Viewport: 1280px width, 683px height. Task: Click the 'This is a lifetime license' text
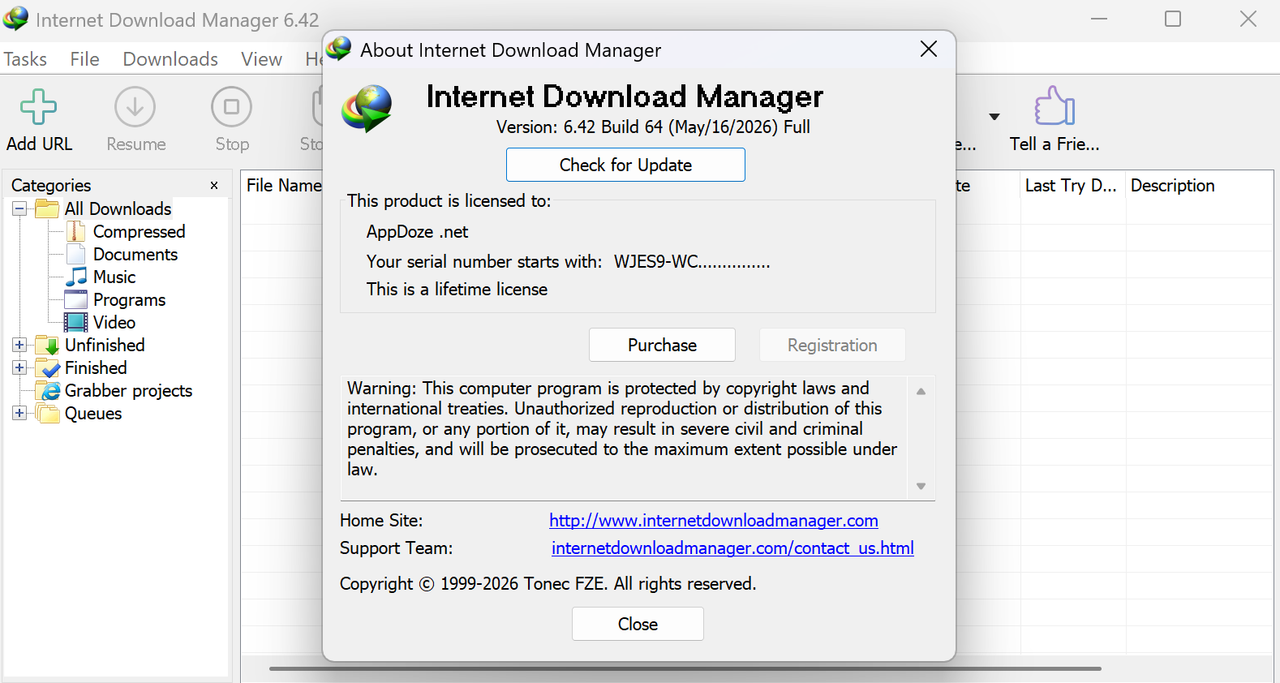[457, 289]
